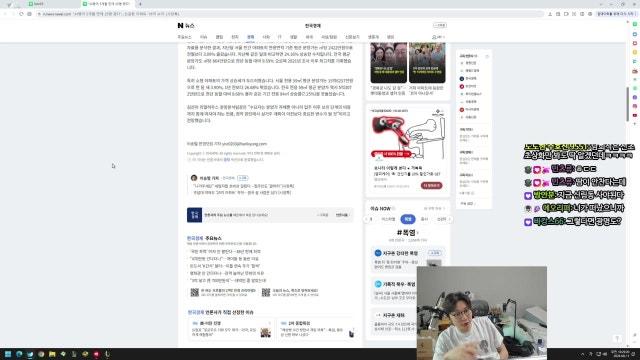The image size is (640, 360).
Task: Click the red button in advertisement
Action: pyautogui.click(x=431, y=186)
